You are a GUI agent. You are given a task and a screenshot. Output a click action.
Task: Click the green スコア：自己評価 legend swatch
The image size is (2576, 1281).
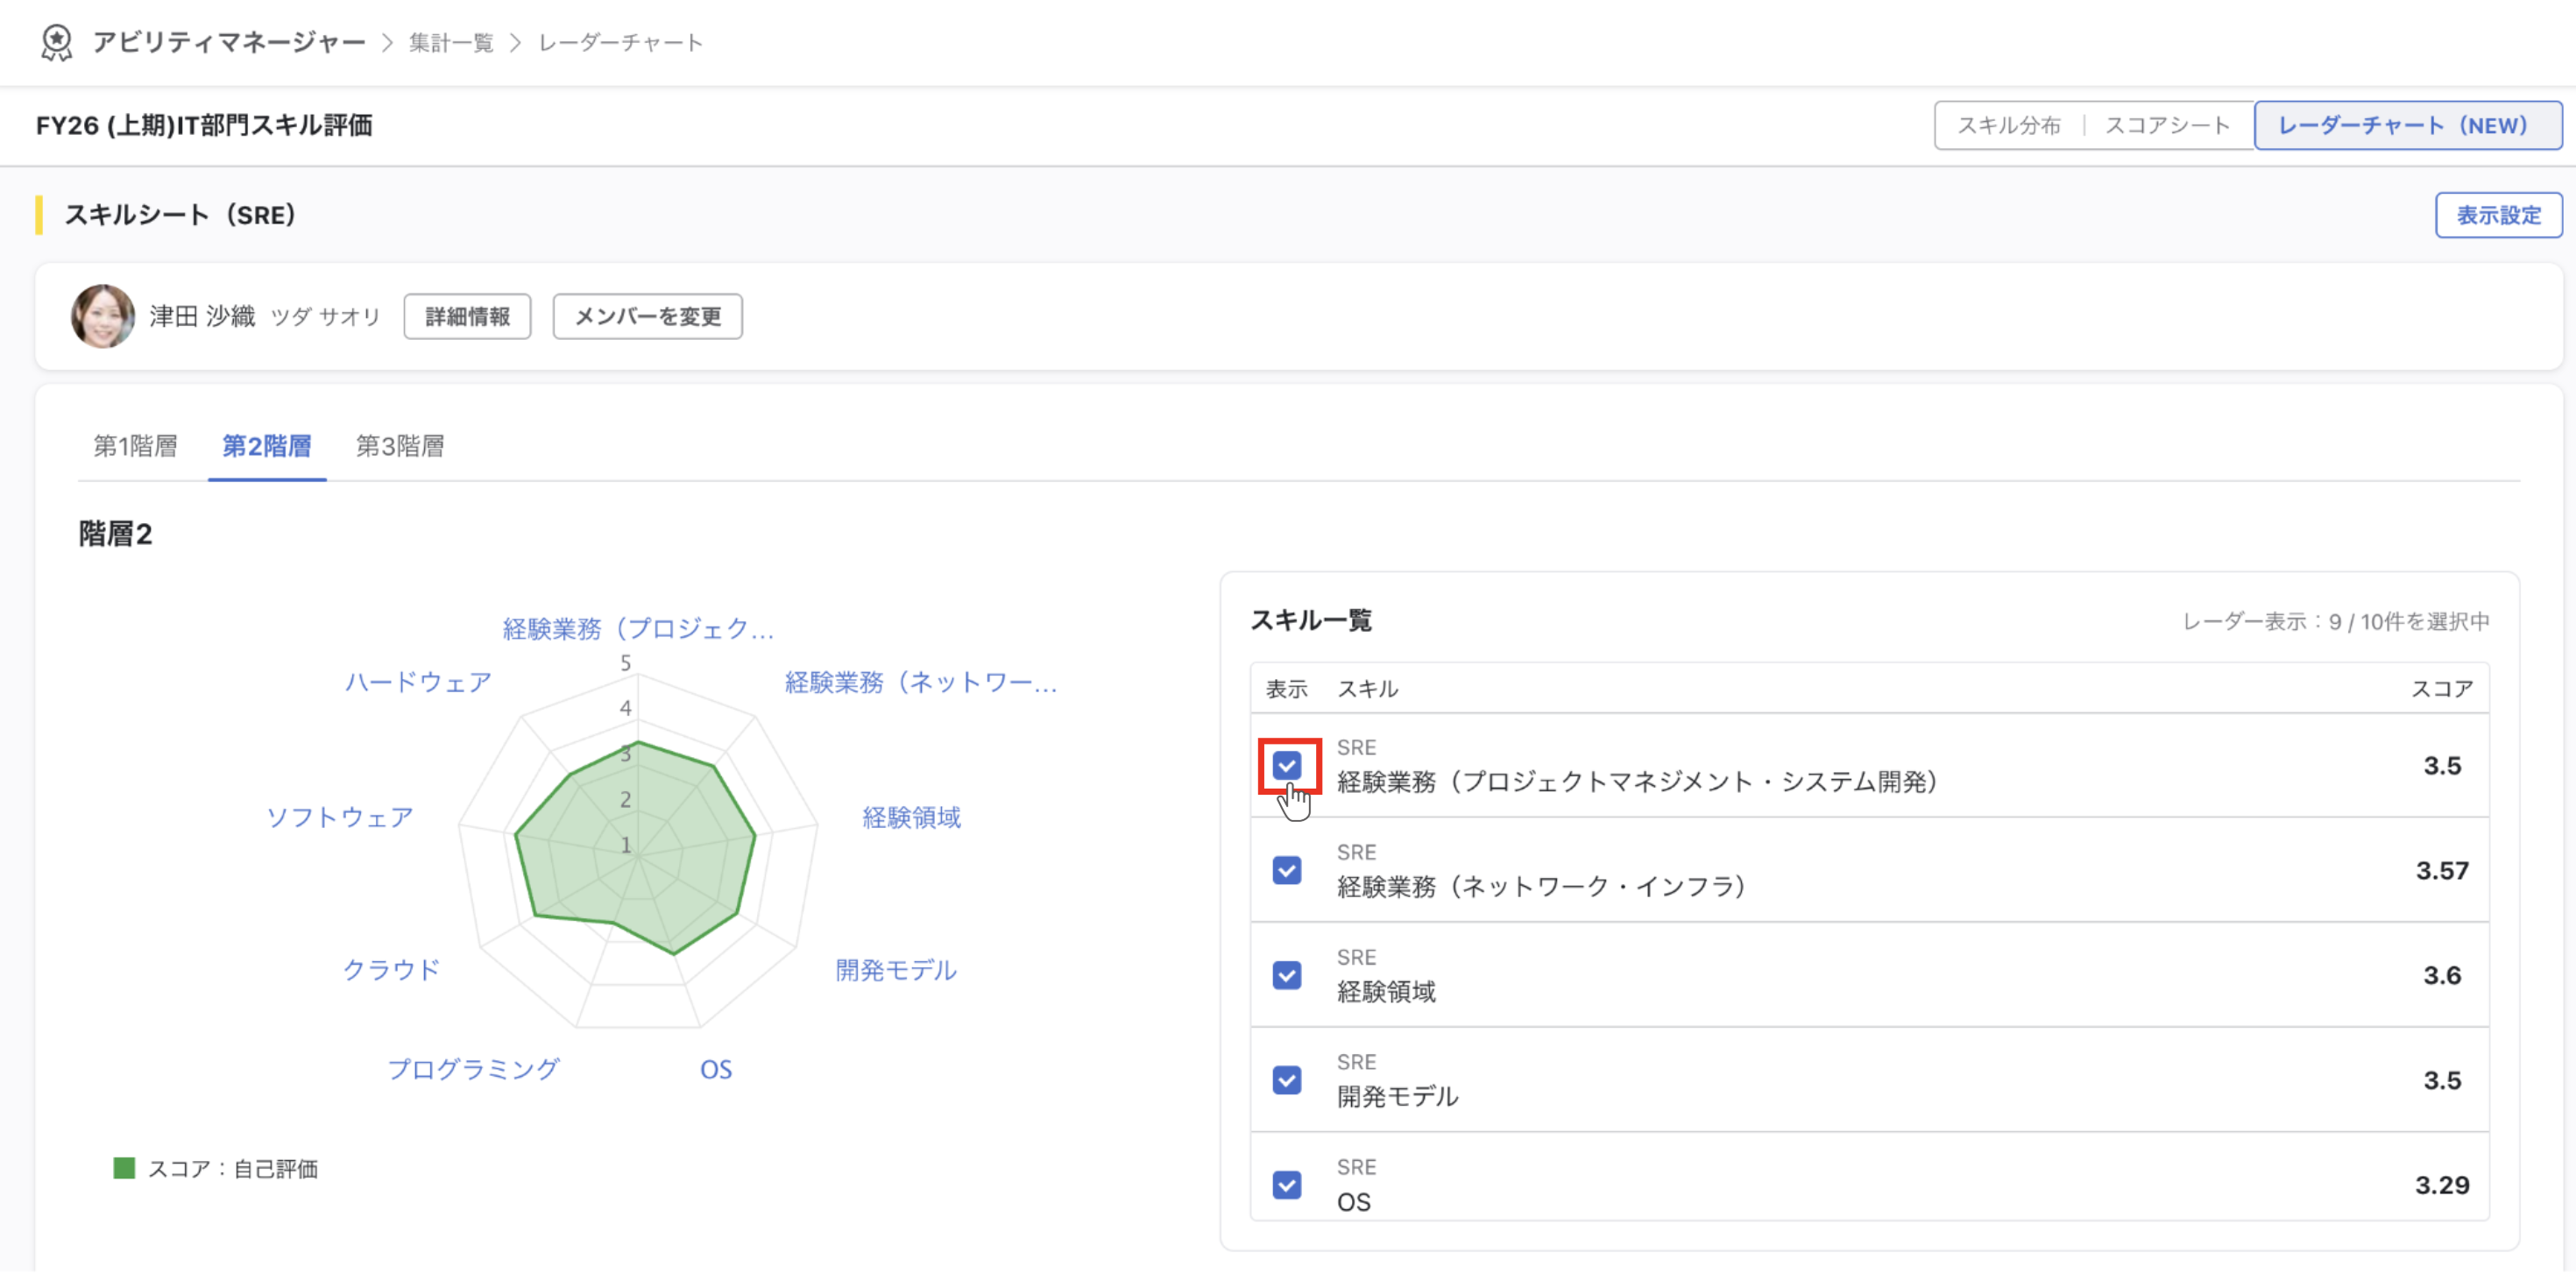(x=124, y=1168)
